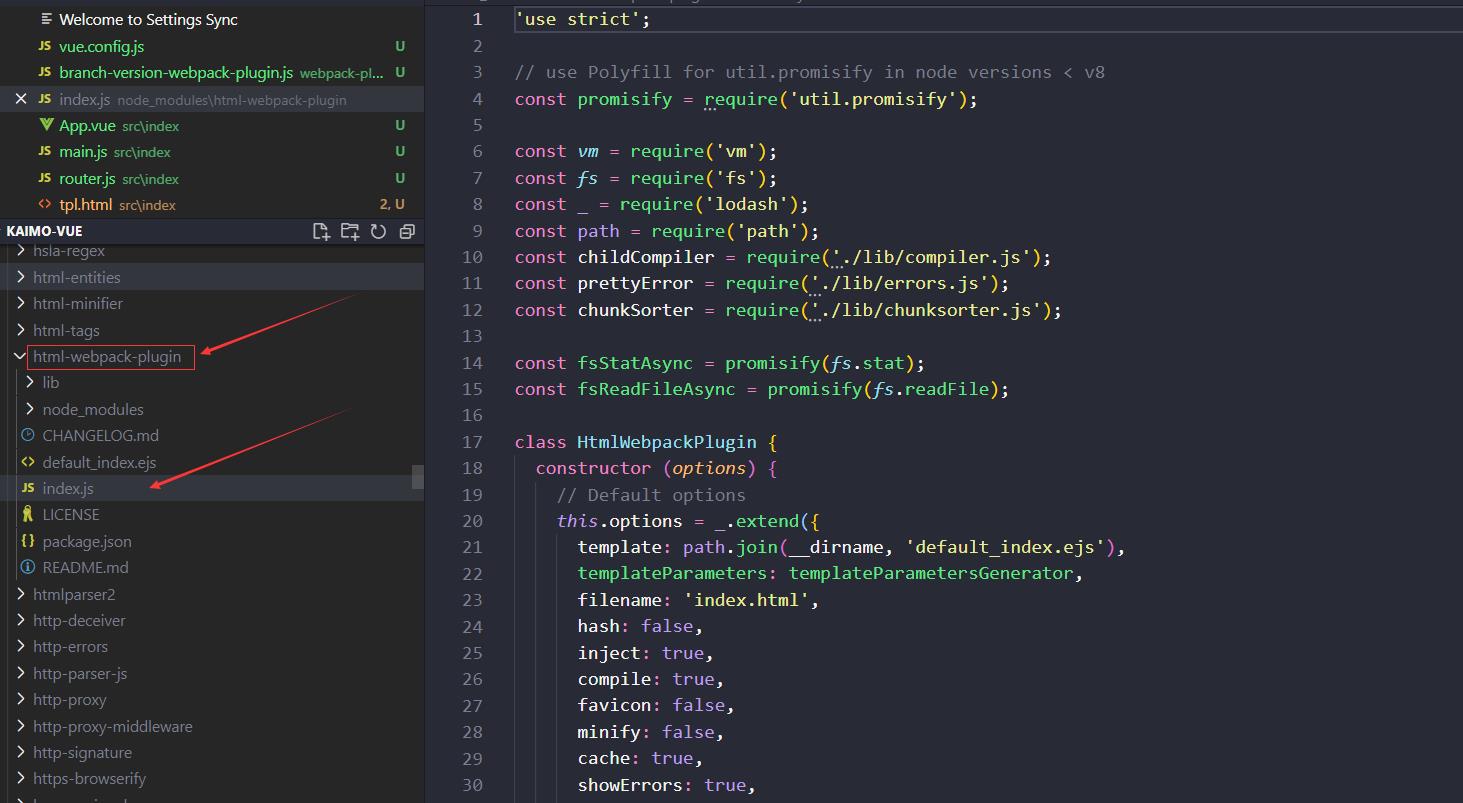Select index.js under html-webpack-plugin tree
Image resolution: width=1463 pixels, height=803 pixels.
click(68, 488)
